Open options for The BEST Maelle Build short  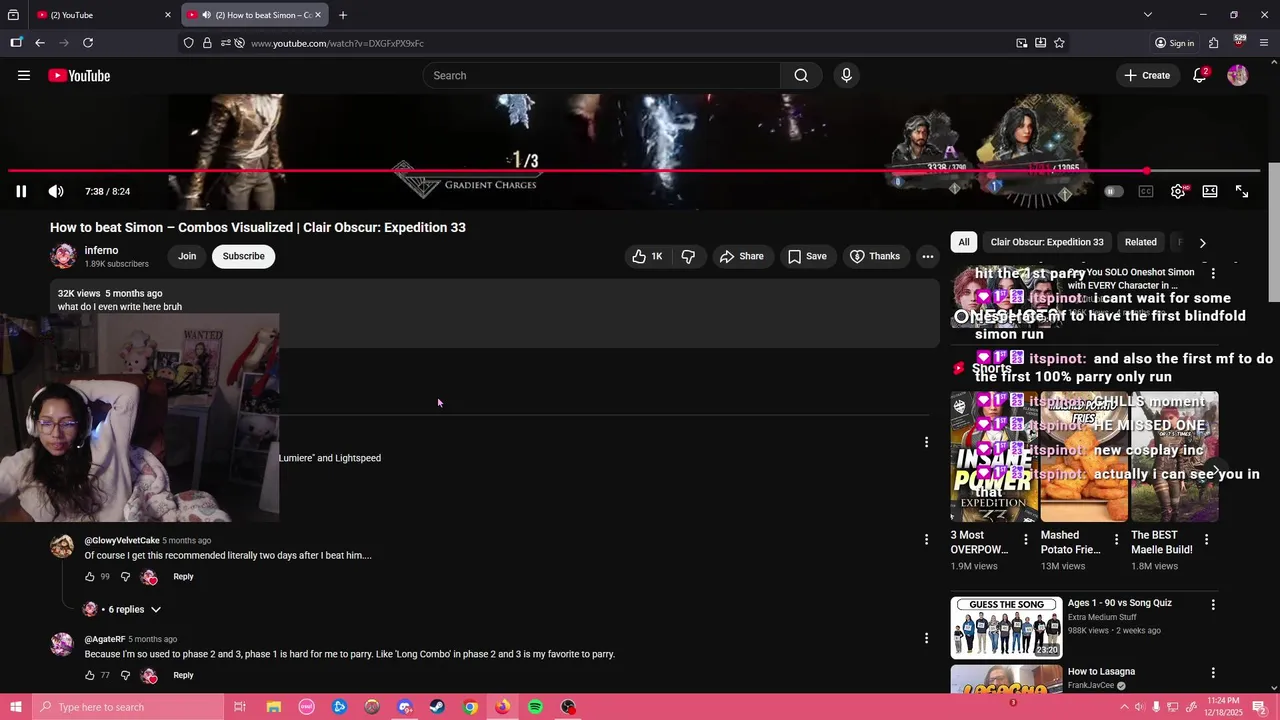pyautogui.click(x=1206, y=540)
